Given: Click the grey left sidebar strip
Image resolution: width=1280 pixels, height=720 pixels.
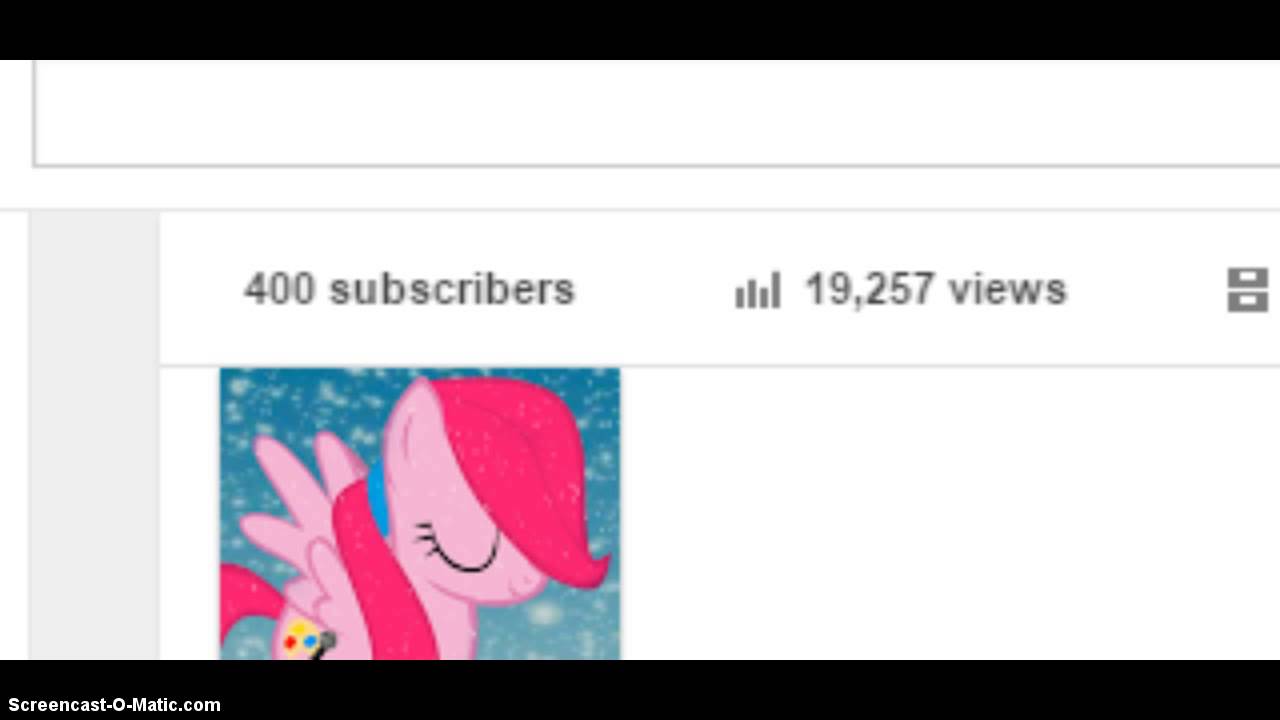Looking at the screenshot, I should click(94, 435).
